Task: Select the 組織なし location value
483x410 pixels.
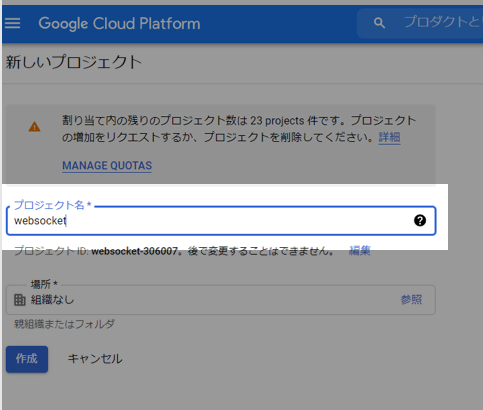Action: [x=52, y=300]
